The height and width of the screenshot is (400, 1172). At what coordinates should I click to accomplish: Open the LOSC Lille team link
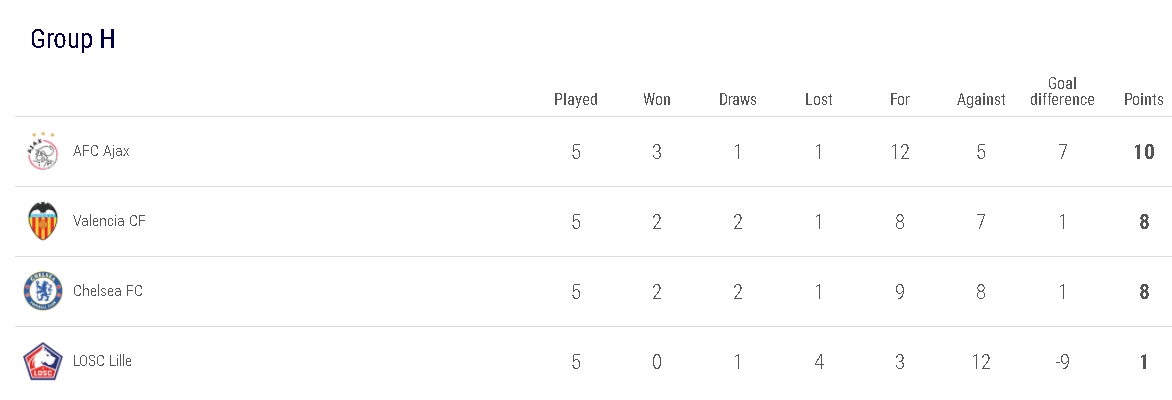pos(102,361)
